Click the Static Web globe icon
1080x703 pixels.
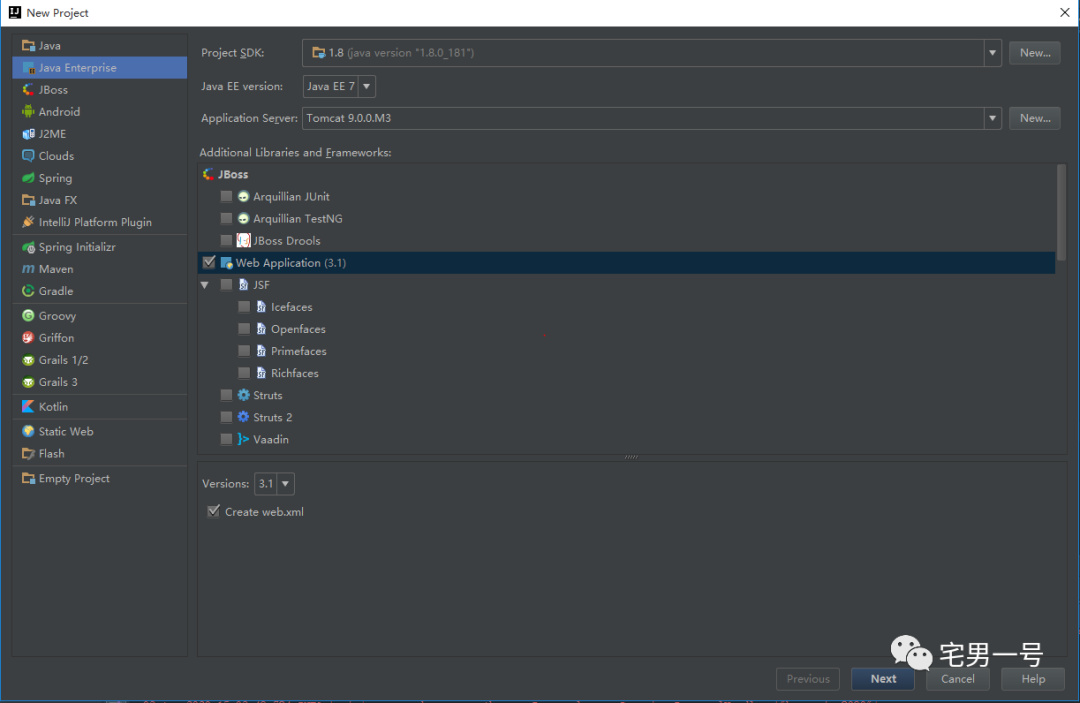[x=28, y=431]
